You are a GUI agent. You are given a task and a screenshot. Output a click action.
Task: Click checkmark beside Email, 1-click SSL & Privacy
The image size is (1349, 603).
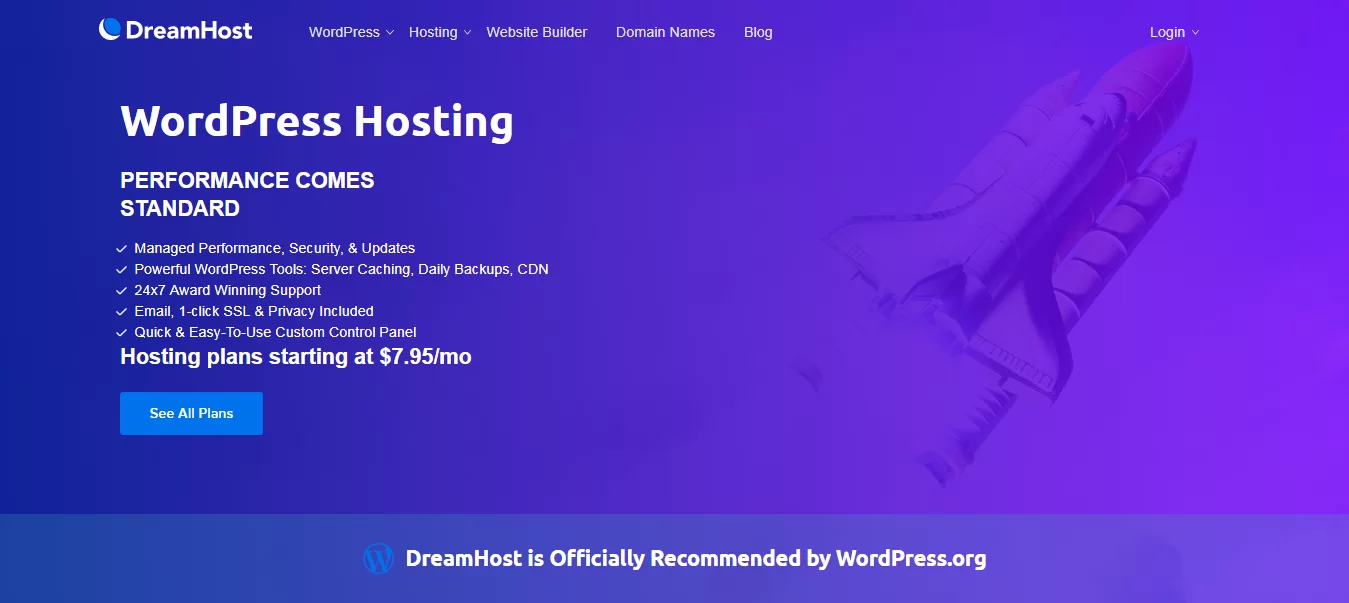point(122,311)
